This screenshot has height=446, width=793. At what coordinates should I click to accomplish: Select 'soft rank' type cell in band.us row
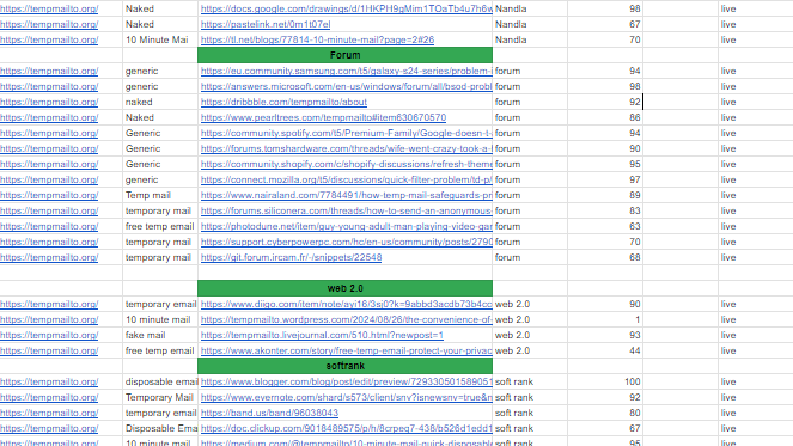530,413
